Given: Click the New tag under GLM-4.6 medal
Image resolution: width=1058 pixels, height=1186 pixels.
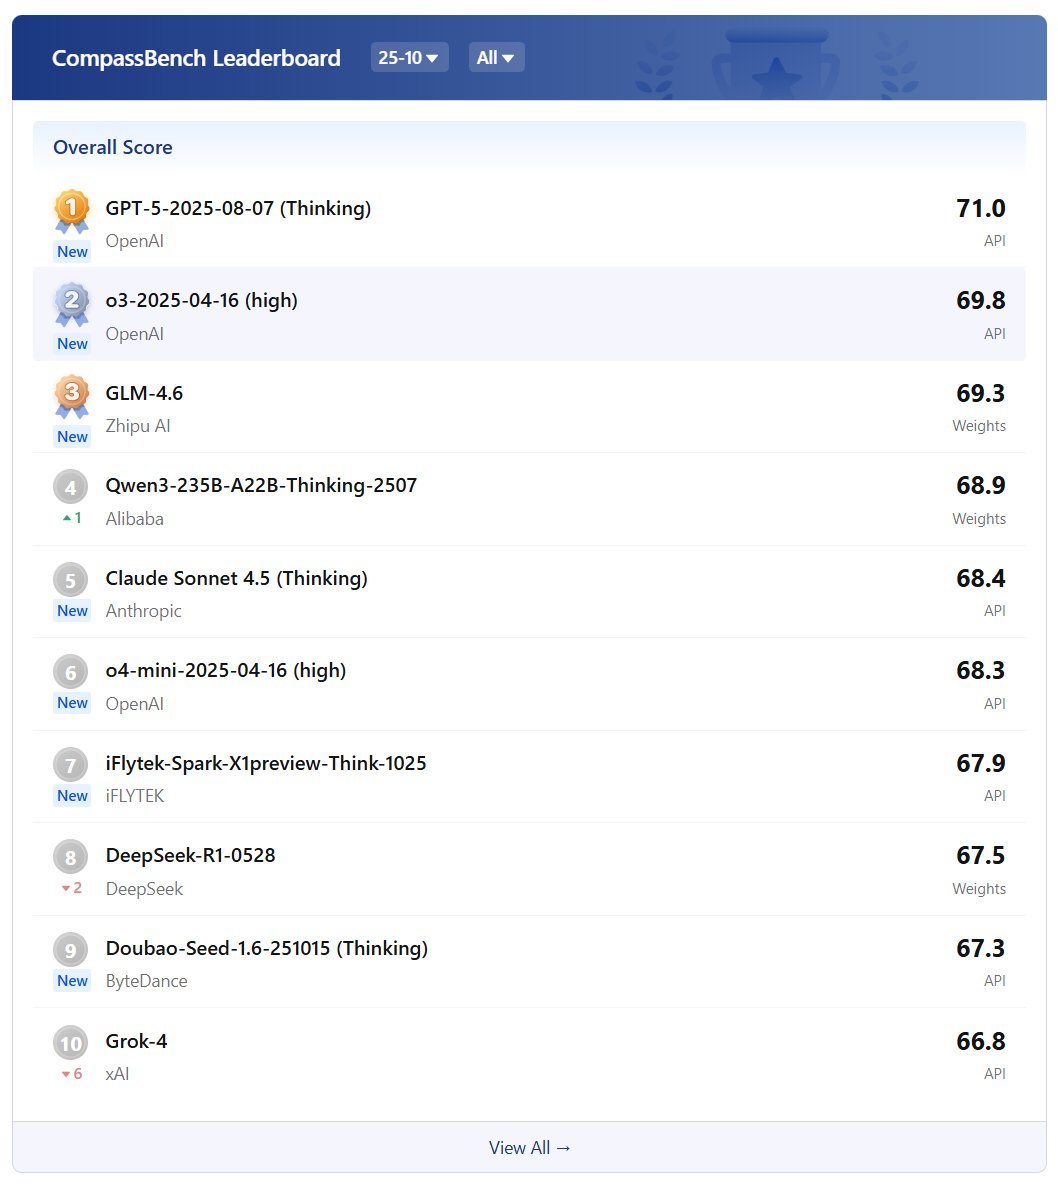Looking at the screenshot, I should (73, 437).
